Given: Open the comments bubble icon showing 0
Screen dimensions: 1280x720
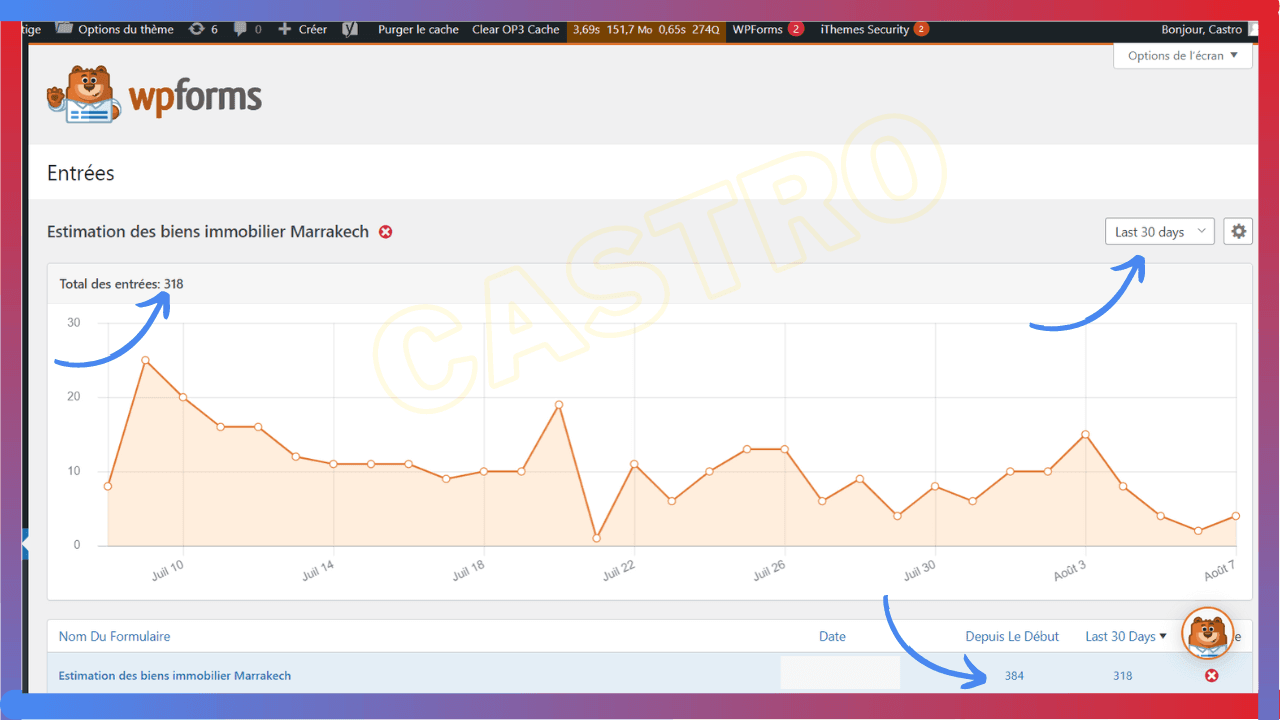Looking at the screenshot, I should point(241,29).
